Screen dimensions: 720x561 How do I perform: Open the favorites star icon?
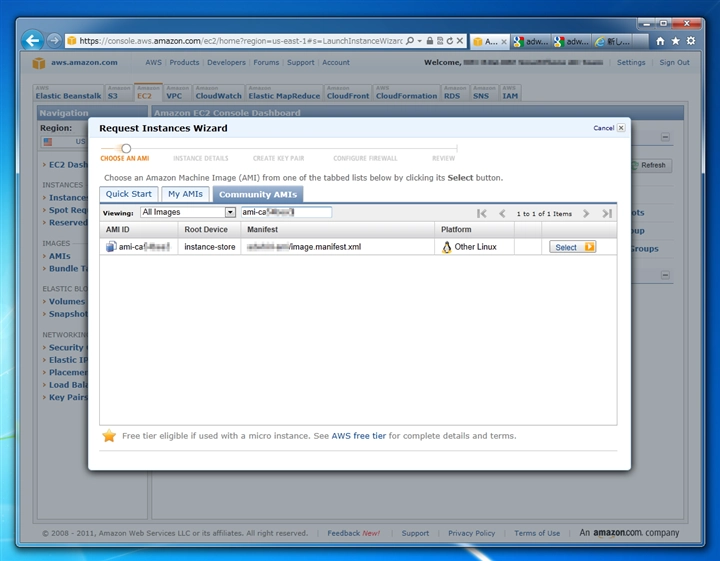coord(675,41)
